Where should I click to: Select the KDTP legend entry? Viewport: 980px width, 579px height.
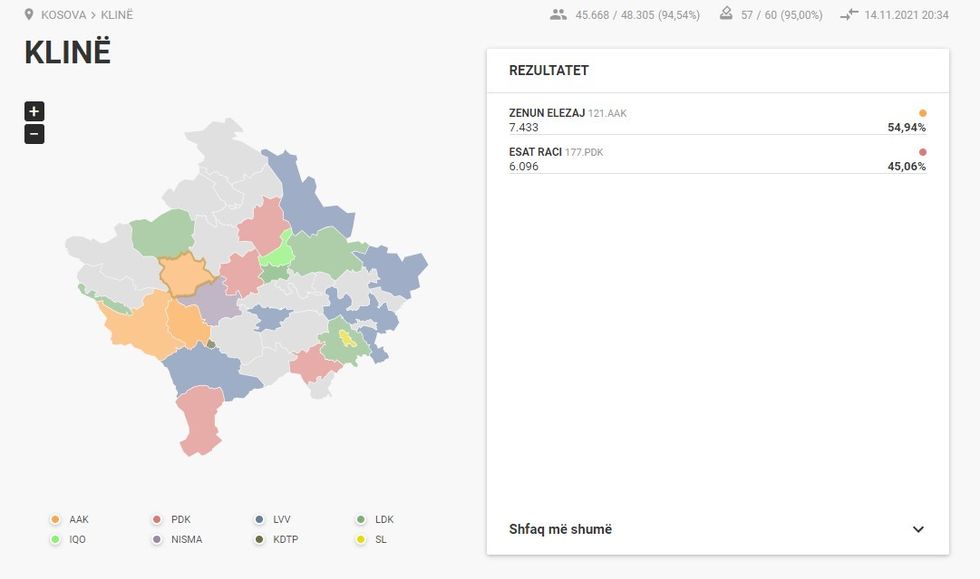[277, 540]
